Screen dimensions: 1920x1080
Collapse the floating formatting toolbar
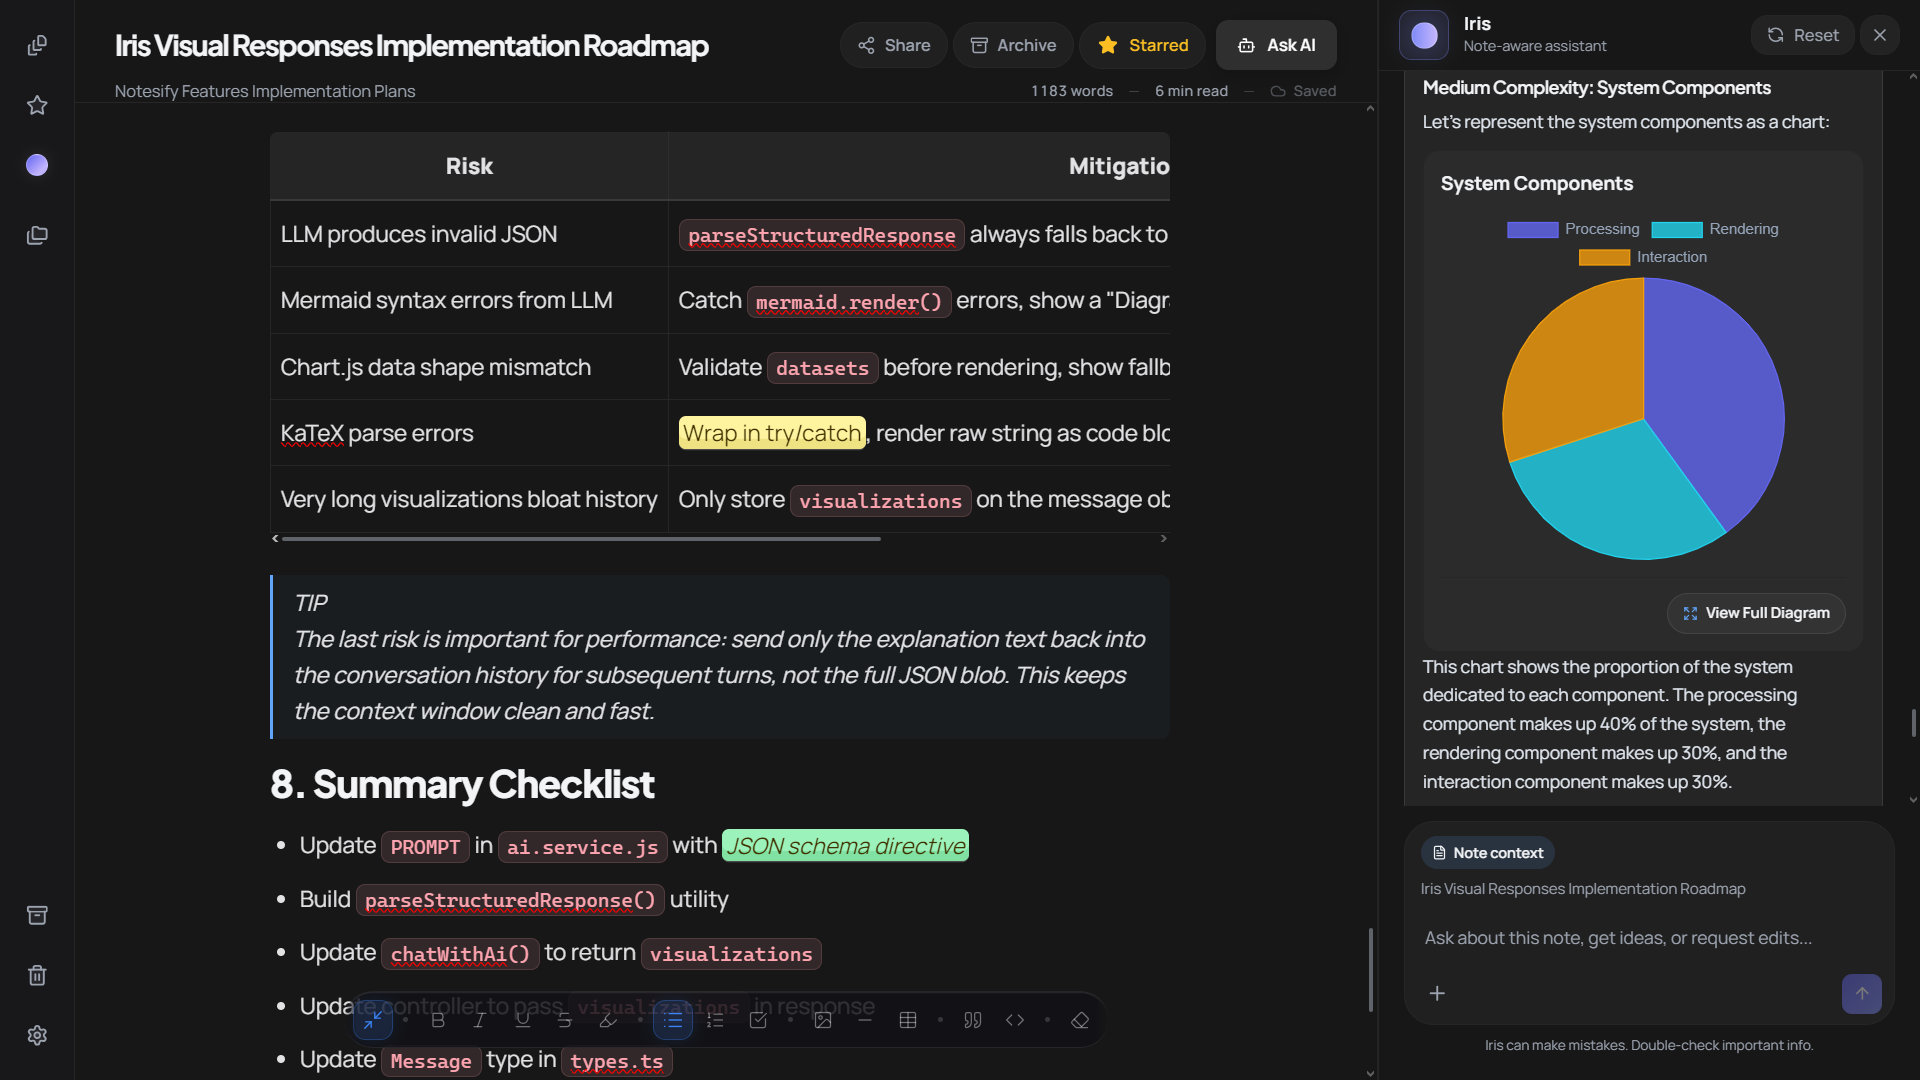point(373,1020)
